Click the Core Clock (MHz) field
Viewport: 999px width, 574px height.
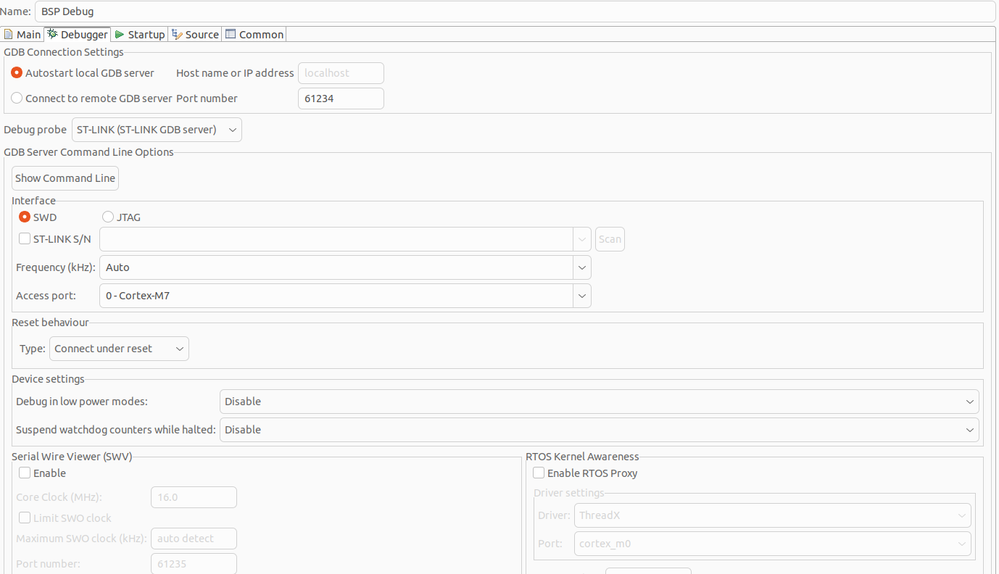(194, 497)
